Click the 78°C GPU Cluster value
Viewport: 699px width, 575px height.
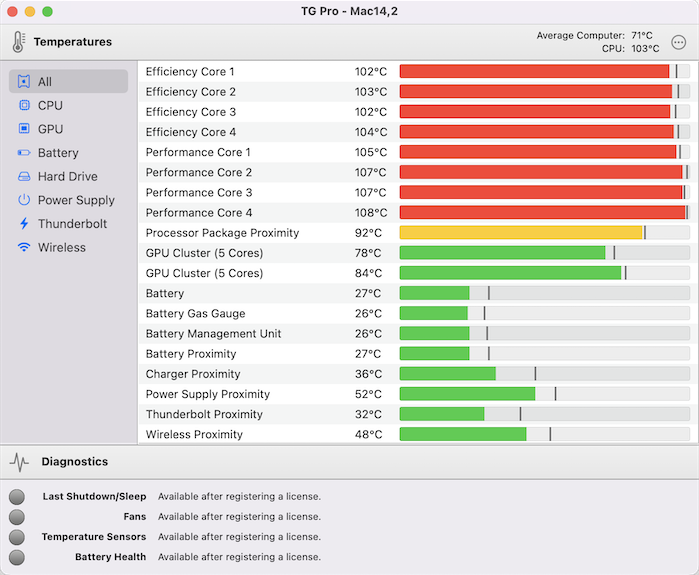(x=368, y=253)
